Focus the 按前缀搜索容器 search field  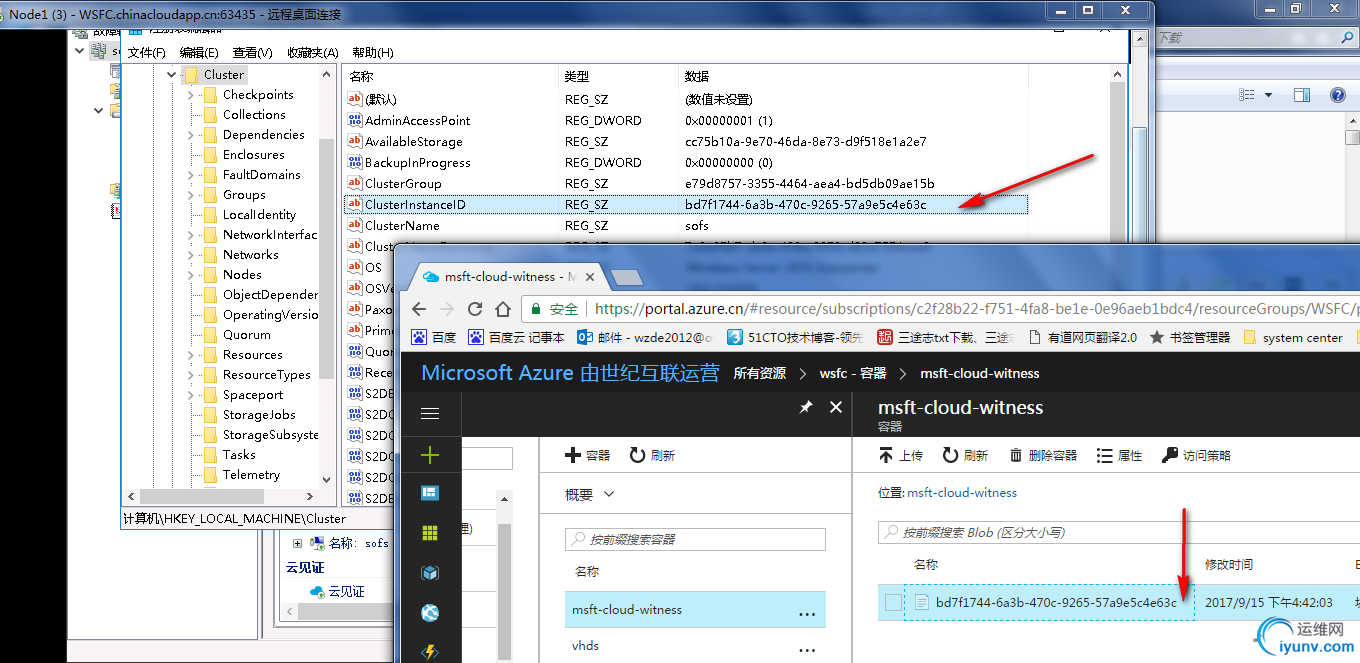(x=695, y=539)
